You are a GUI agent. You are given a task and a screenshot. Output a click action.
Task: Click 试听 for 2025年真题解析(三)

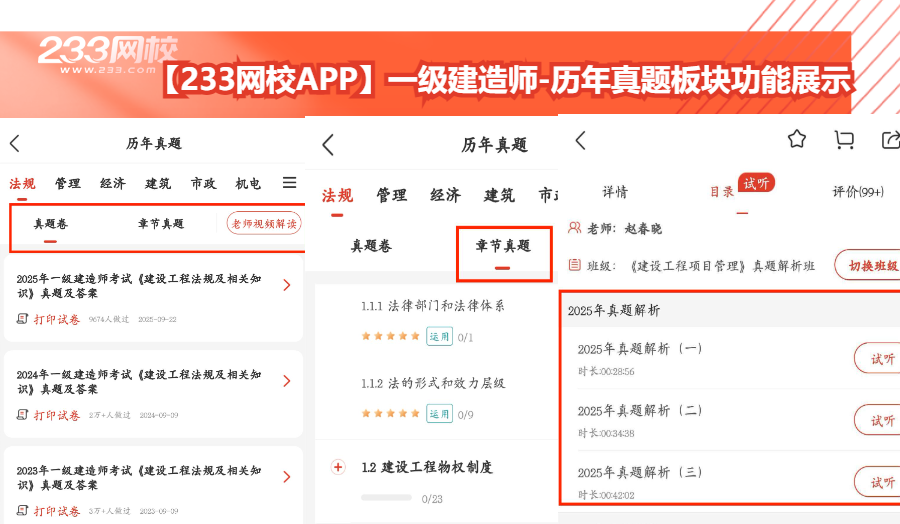click(x=878, y=482)
